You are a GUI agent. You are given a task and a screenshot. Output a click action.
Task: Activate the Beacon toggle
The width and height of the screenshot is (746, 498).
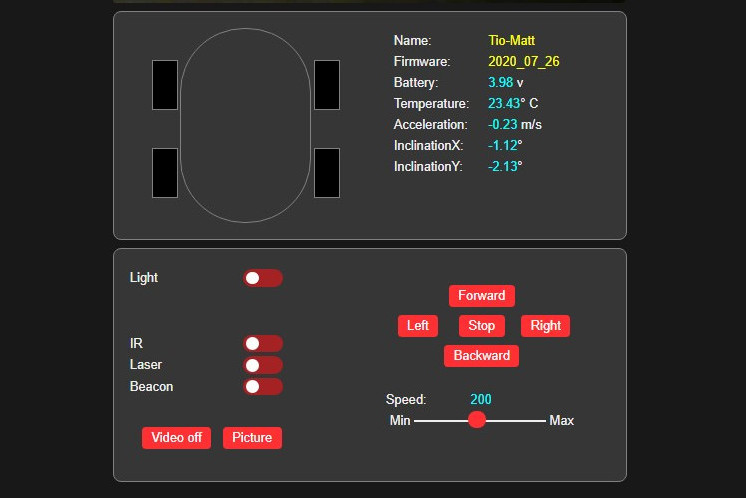(x=263, y=386)
